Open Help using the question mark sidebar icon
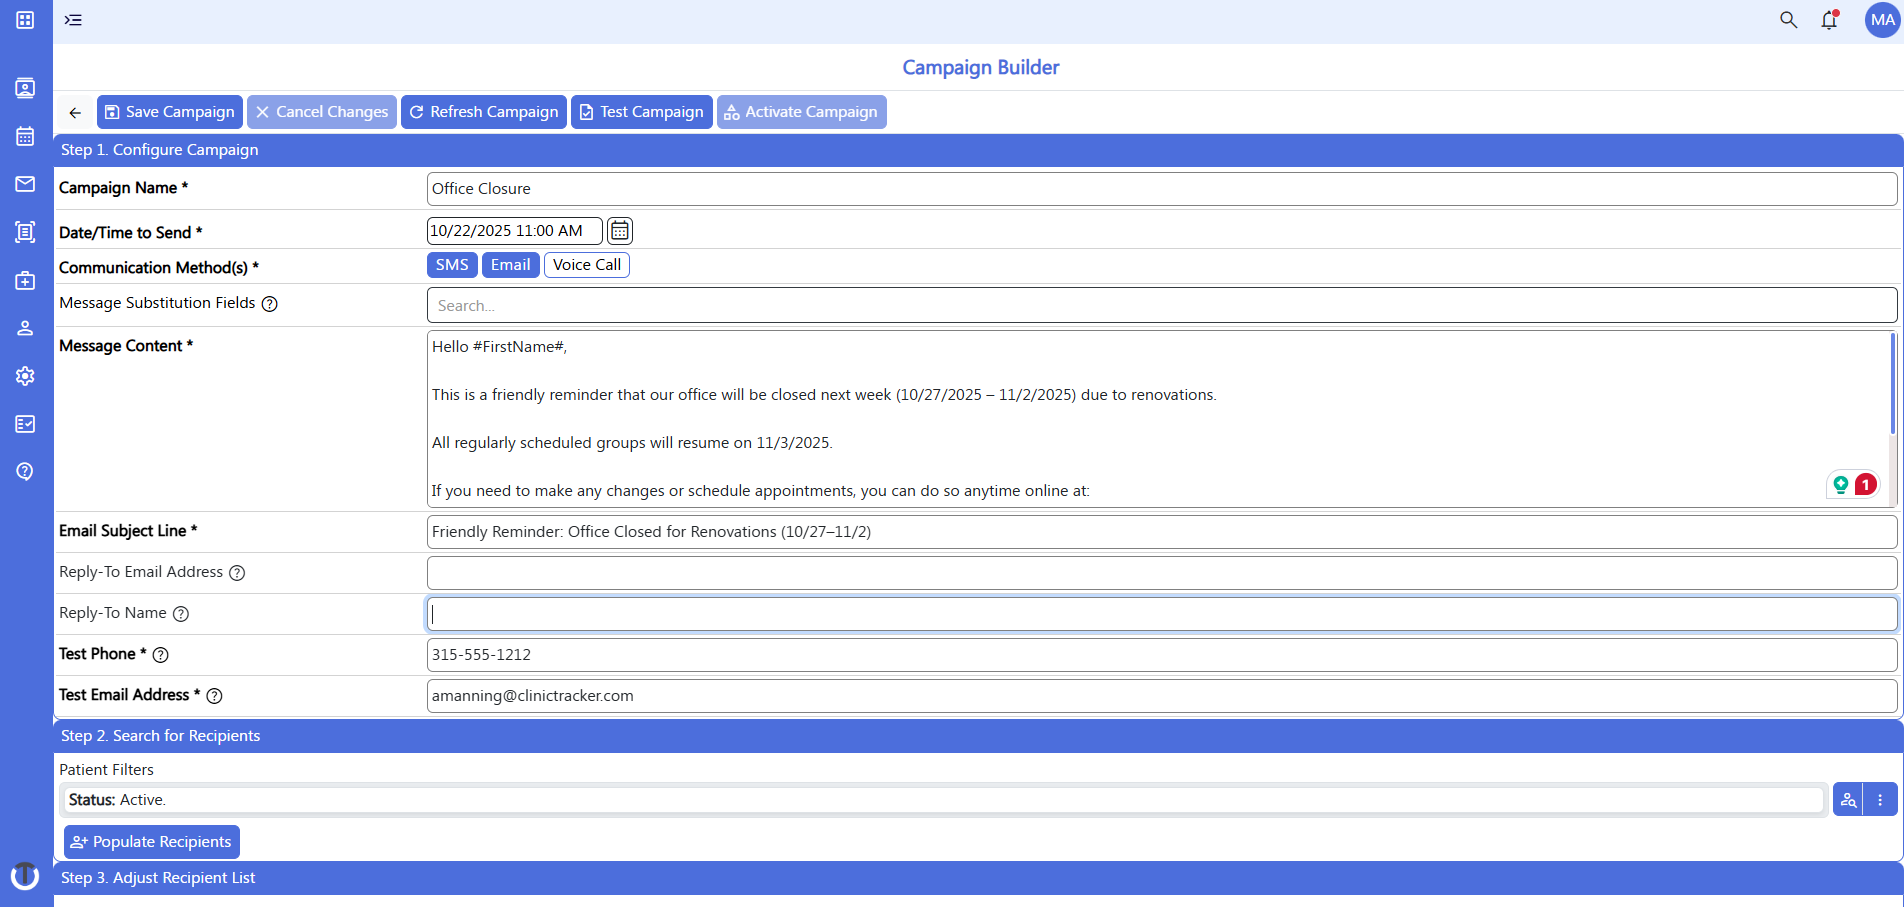The height and width of the screenshot is (907, 1904). coord(24,471)
